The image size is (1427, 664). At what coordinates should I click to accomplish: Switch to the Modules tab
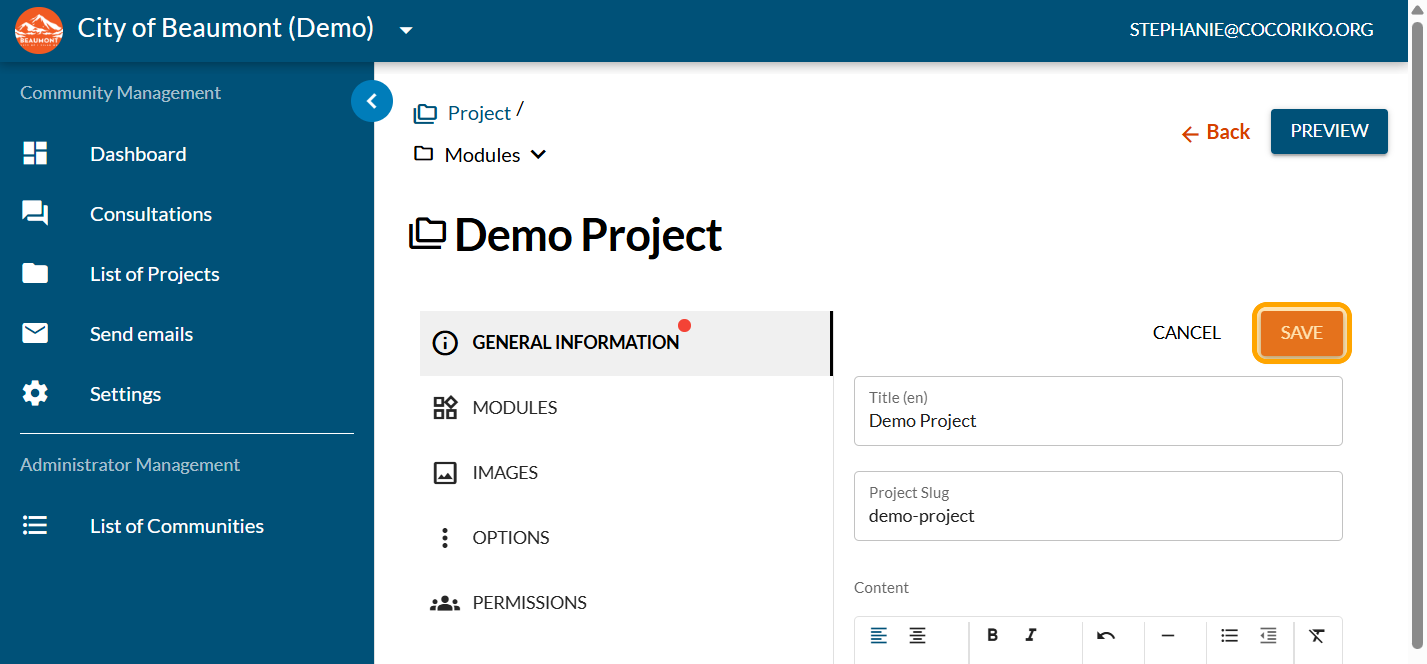(x=514, y=408)
